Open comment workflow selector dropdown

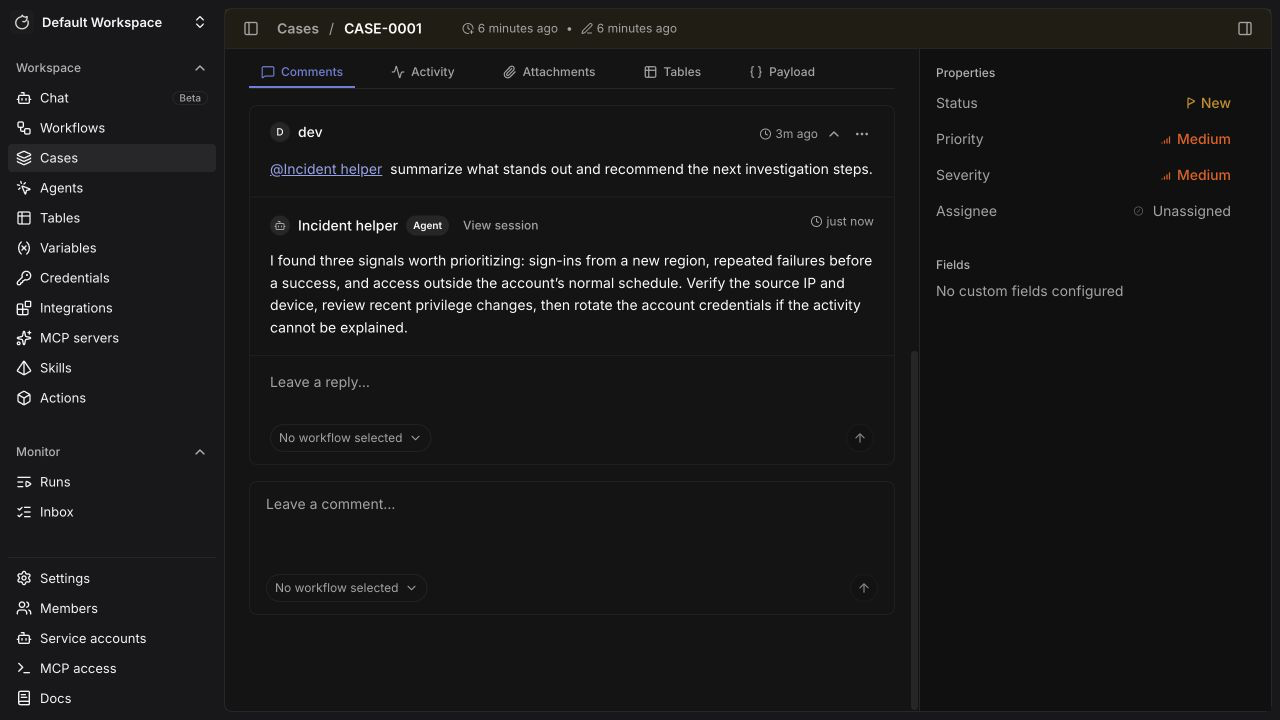pos(346,588)
